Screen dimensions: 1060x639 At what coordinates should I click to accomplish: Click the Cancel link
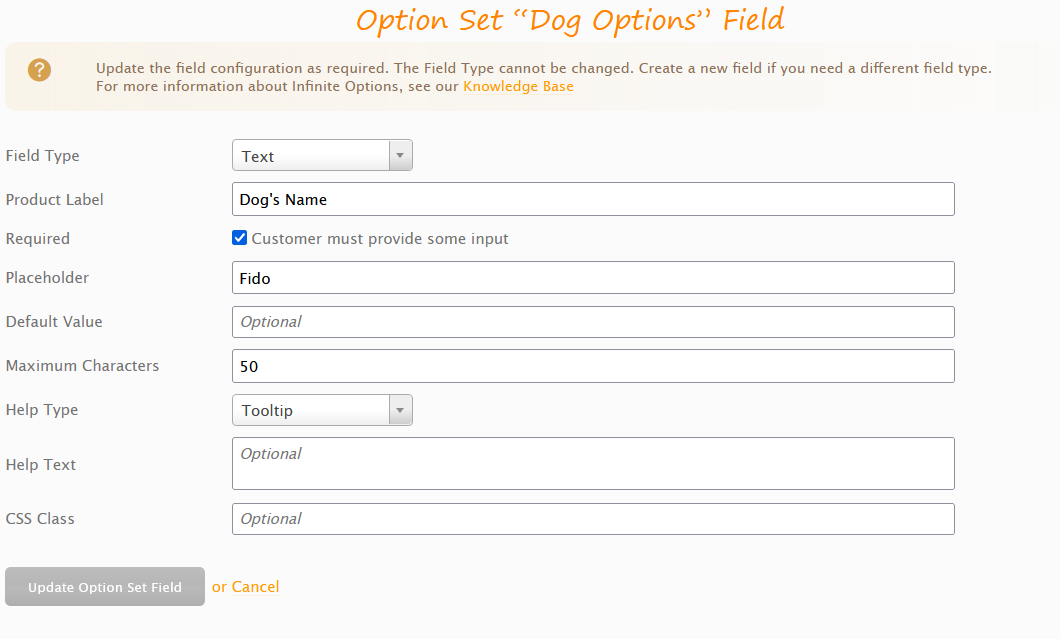click(x=255, y=587)
